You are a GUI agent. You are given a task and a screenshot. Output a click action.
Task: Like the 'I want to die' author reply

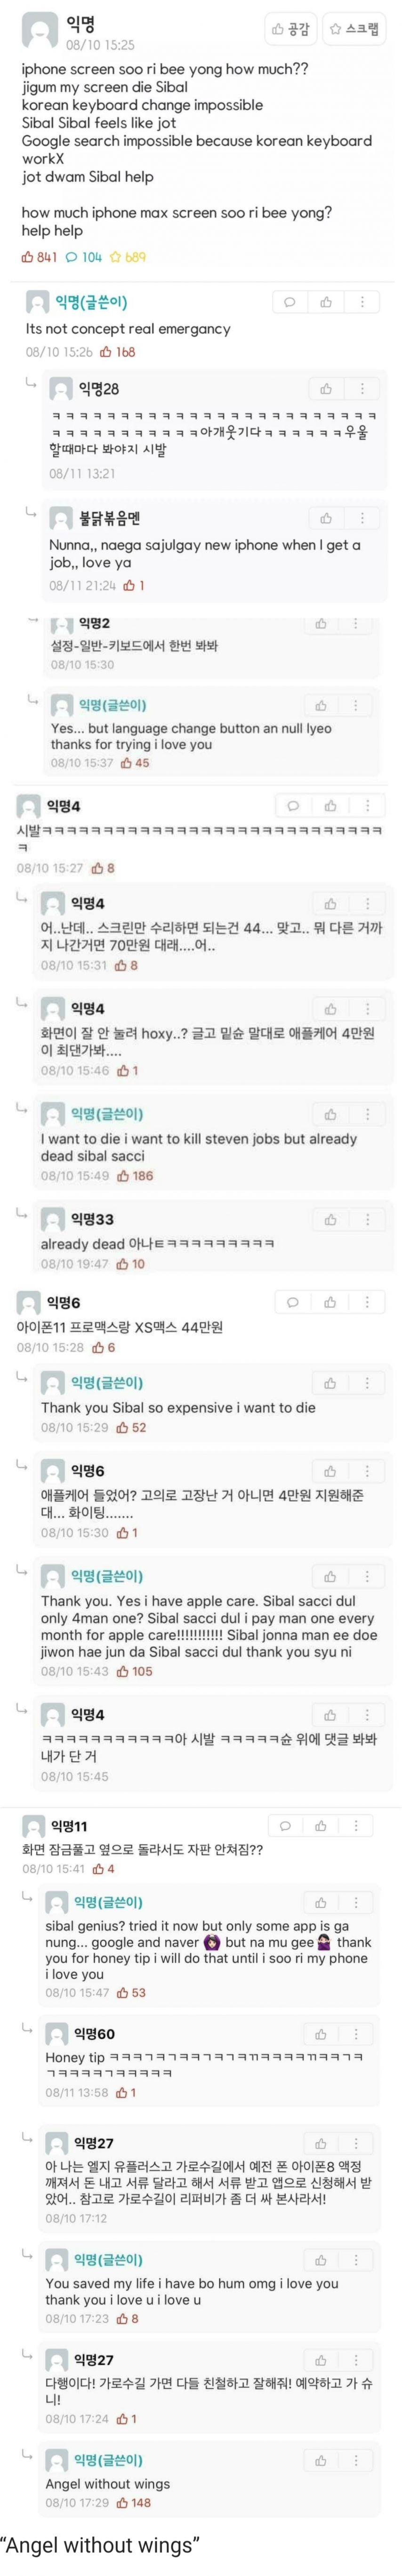330,1114
